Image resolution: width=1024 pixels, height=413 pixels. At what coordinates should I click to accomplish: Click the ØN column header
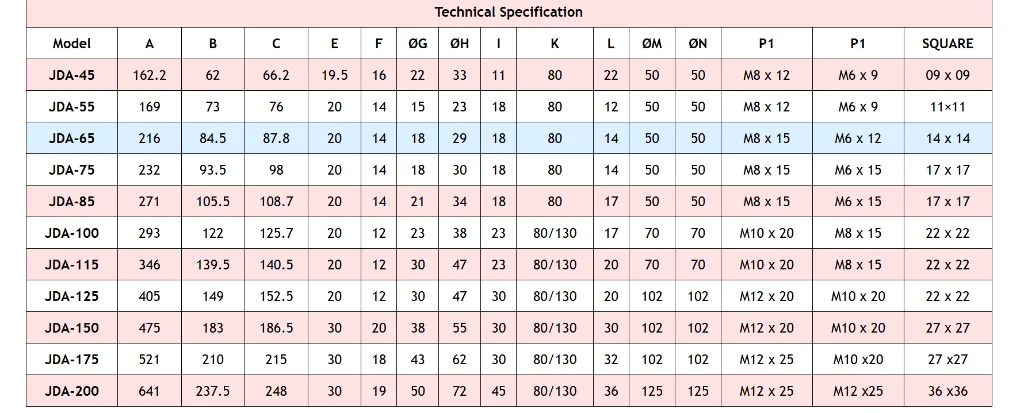(698, 44)
